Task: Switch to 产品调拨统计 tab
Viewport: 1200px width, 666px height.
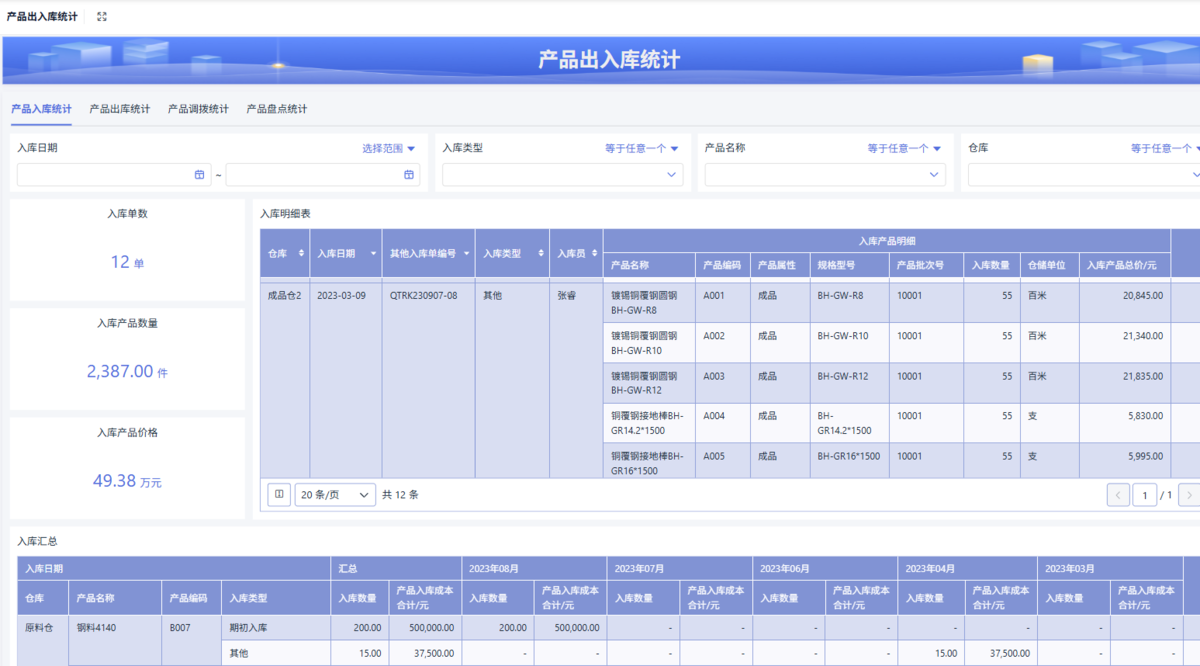Action: [x=198, y=109]
